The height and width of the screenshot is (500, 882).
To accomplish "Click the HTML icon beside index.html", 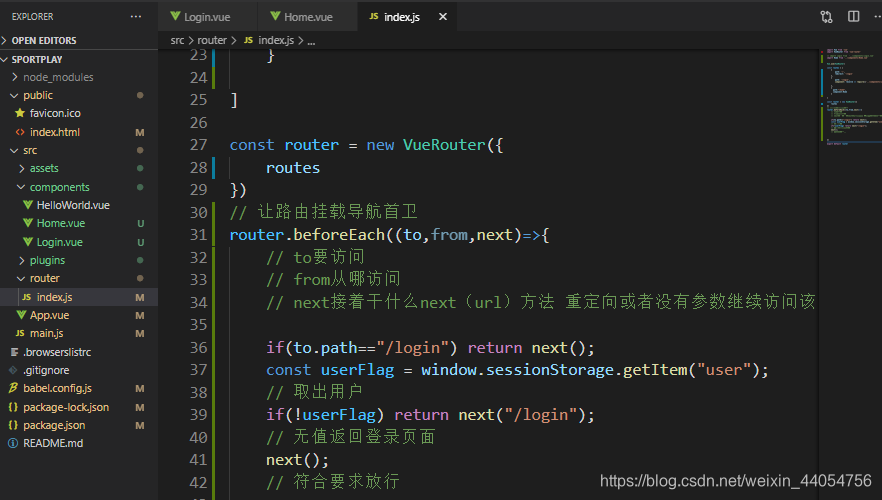I will click(x=20, y=132).
